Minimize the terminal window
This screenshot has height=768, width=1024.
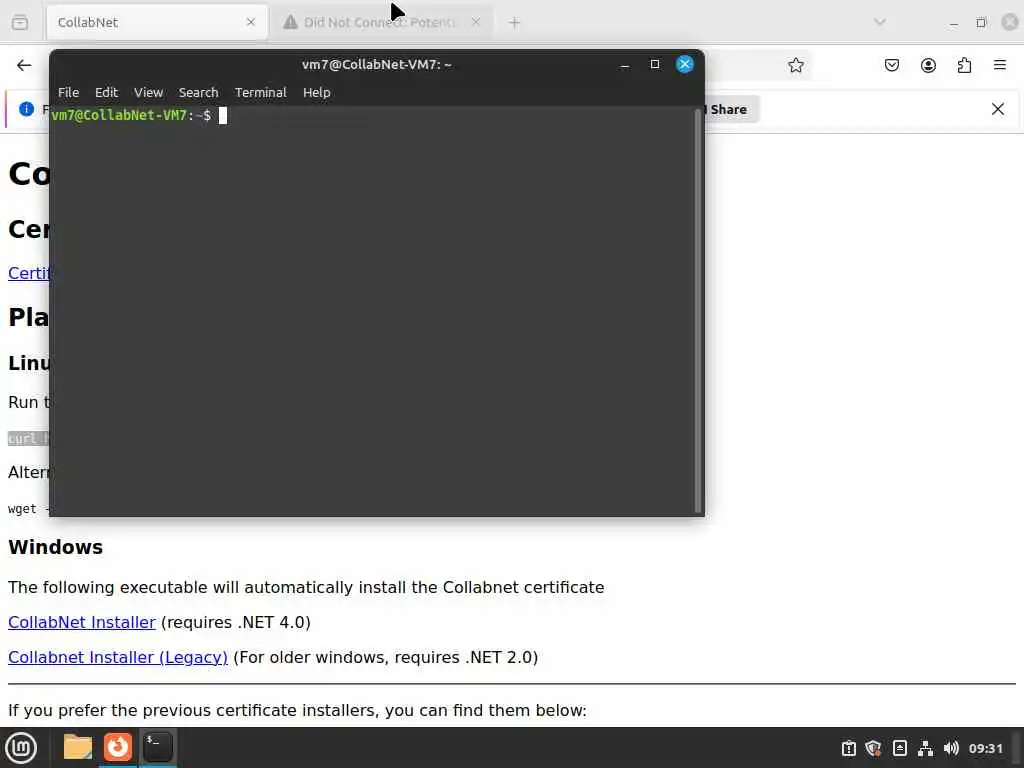click(x=624, y=64)
